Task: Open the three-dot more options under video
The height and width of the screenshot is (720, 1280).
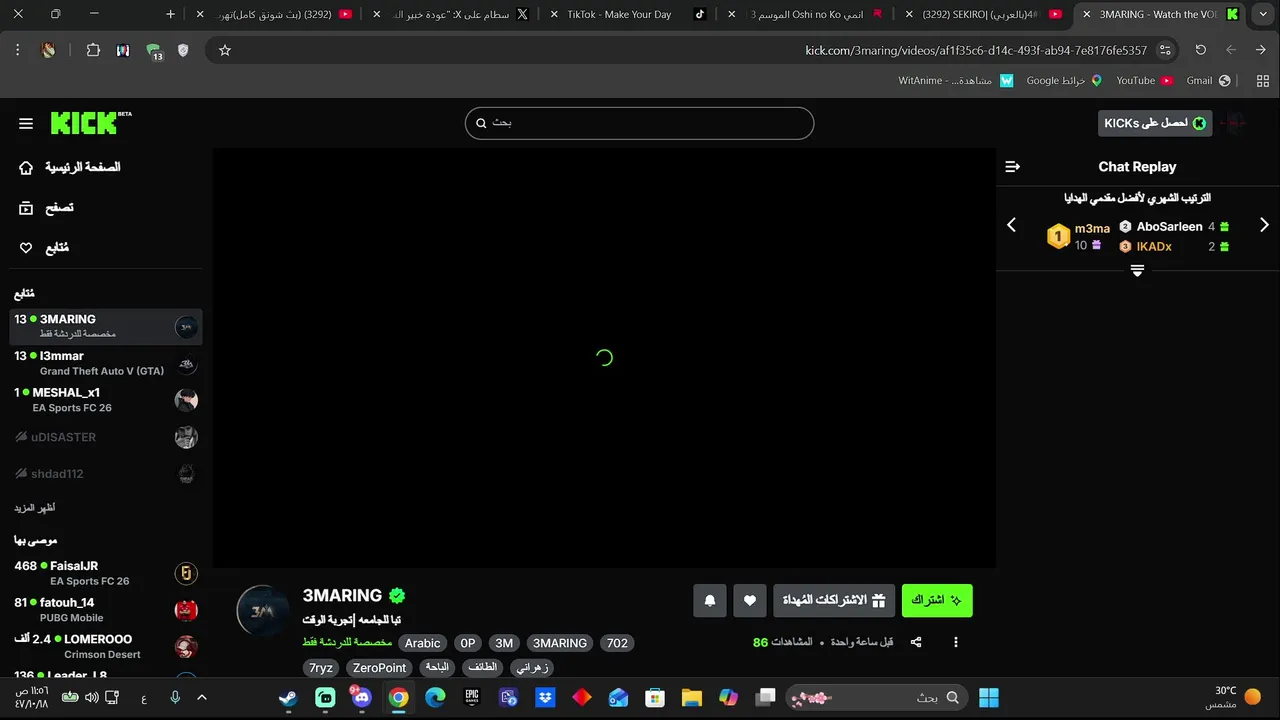Action: pyautogui.click(x=956, y=642)
